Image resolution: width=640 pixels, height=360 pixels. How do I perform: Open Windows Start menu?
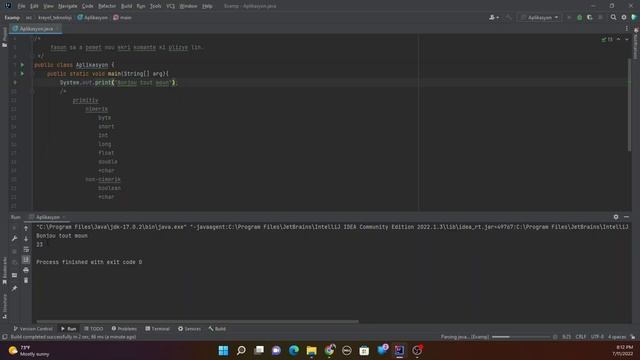(x=223, y=350)
